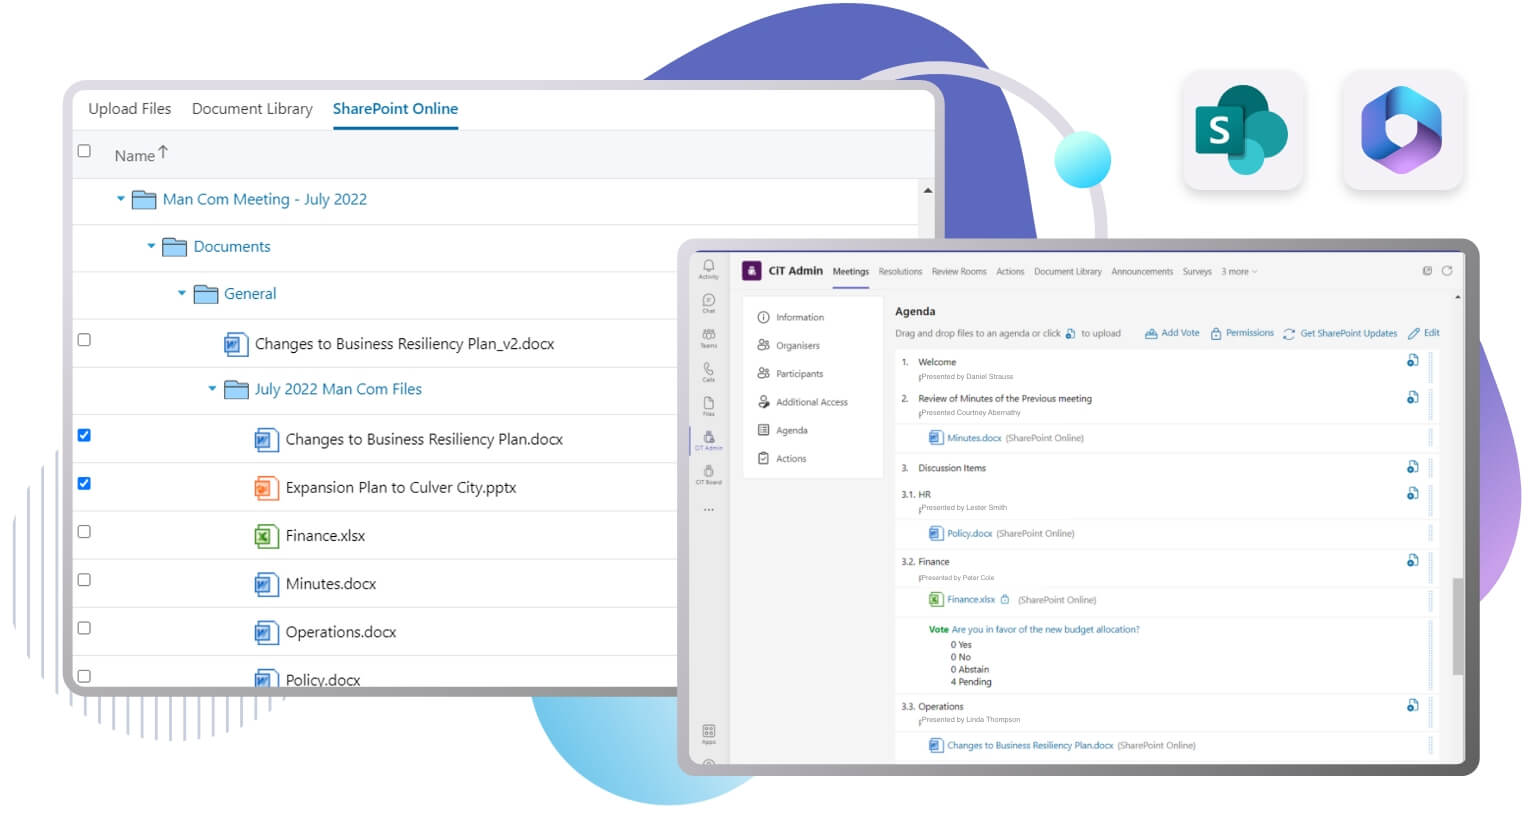Screen dimensions: 1530x816
Task: Open Chat in the Teams sidebar
Action: pyautogui.click(x=708, y=302)
